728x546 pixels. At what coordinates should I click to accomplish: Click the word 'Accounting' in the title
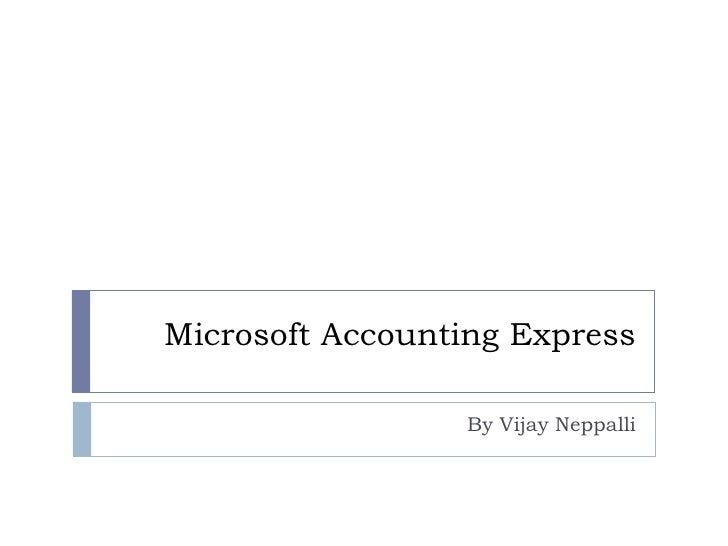tap(410, 336)
